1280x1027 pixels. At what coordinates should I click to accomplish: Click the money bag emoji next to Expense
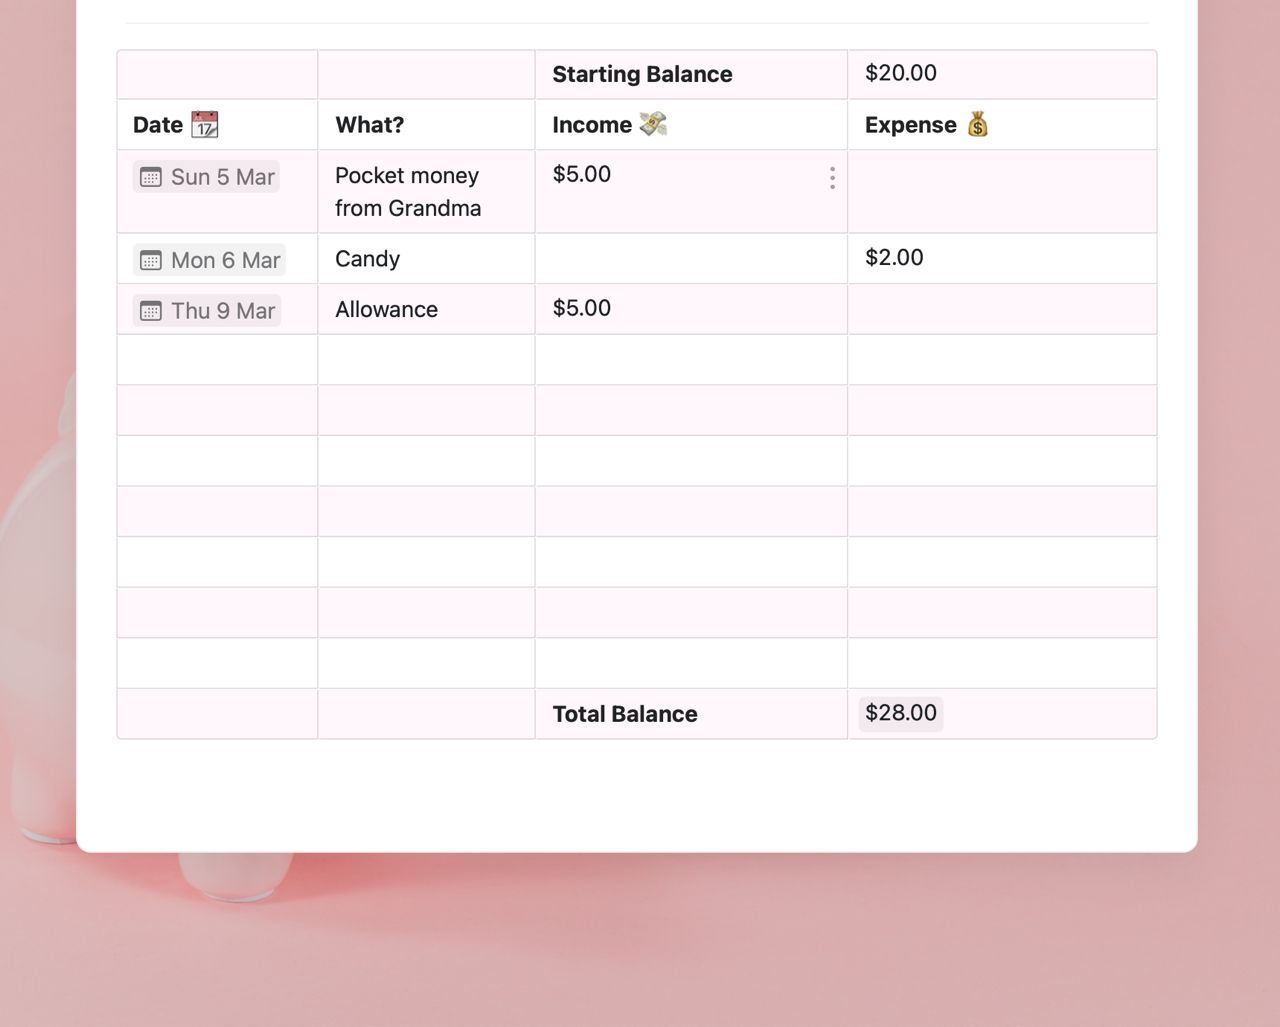point(977,124)
